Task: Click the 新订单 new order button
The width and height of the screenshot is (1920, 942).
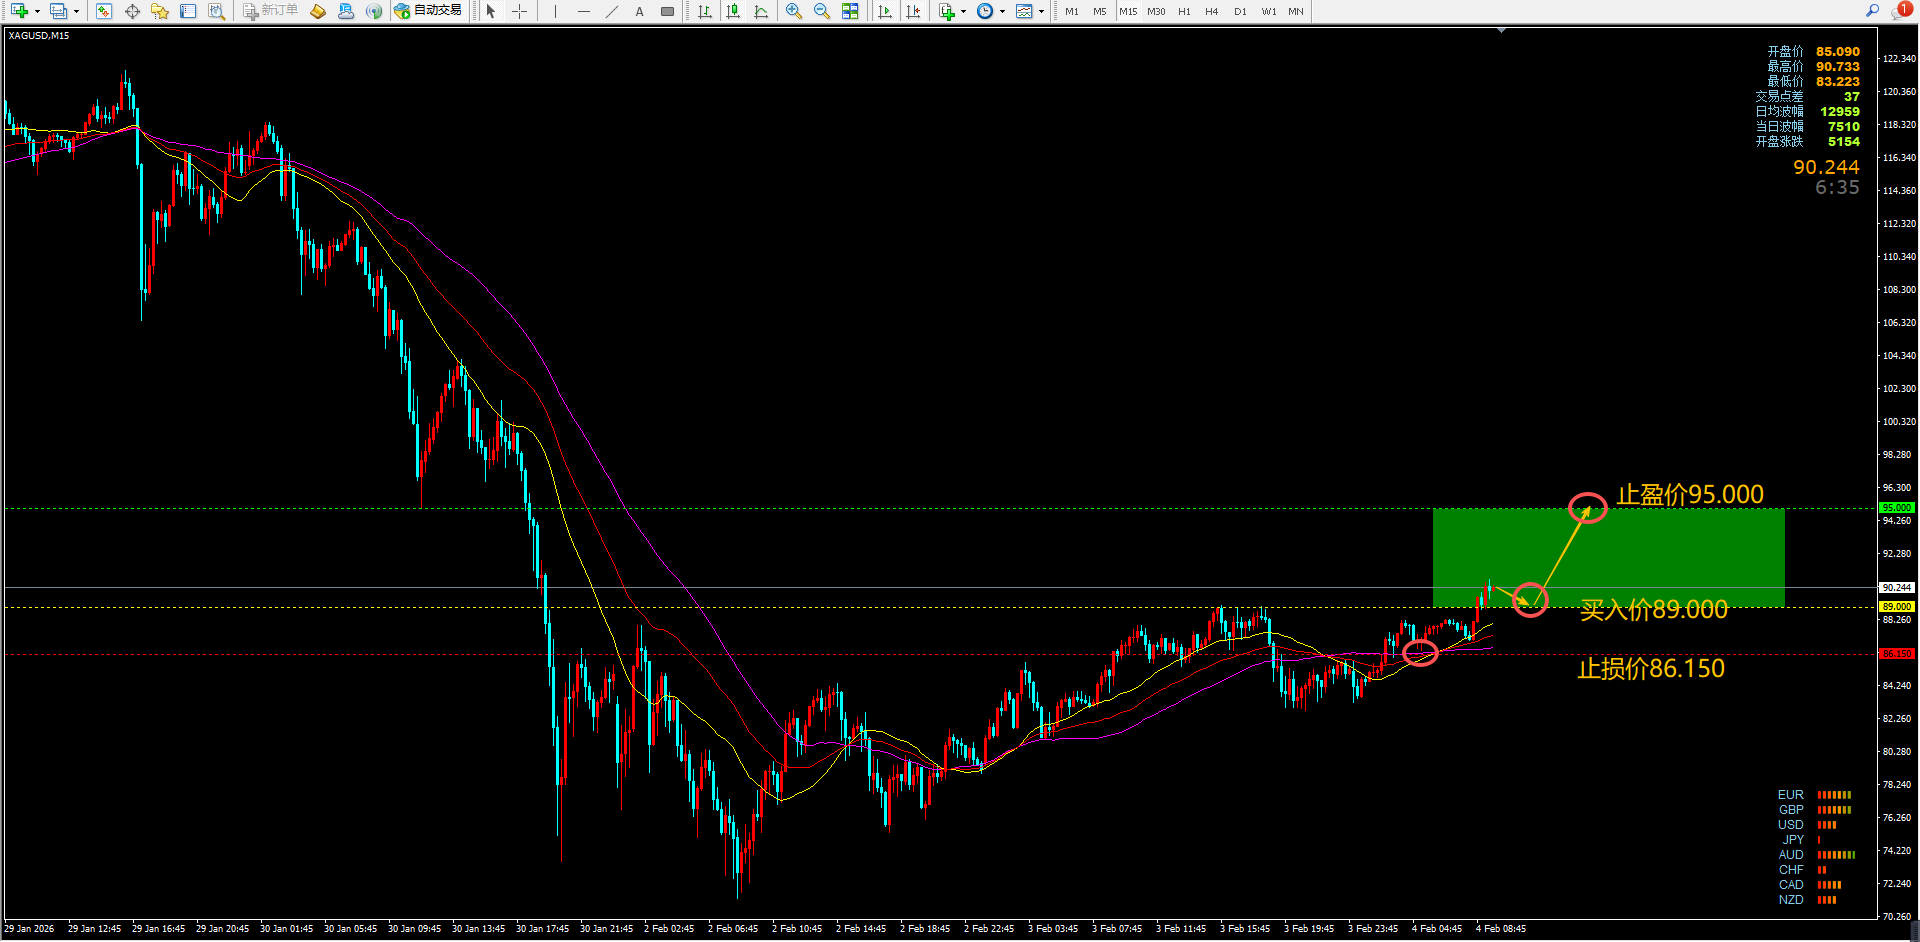Action: click(270, 11)
